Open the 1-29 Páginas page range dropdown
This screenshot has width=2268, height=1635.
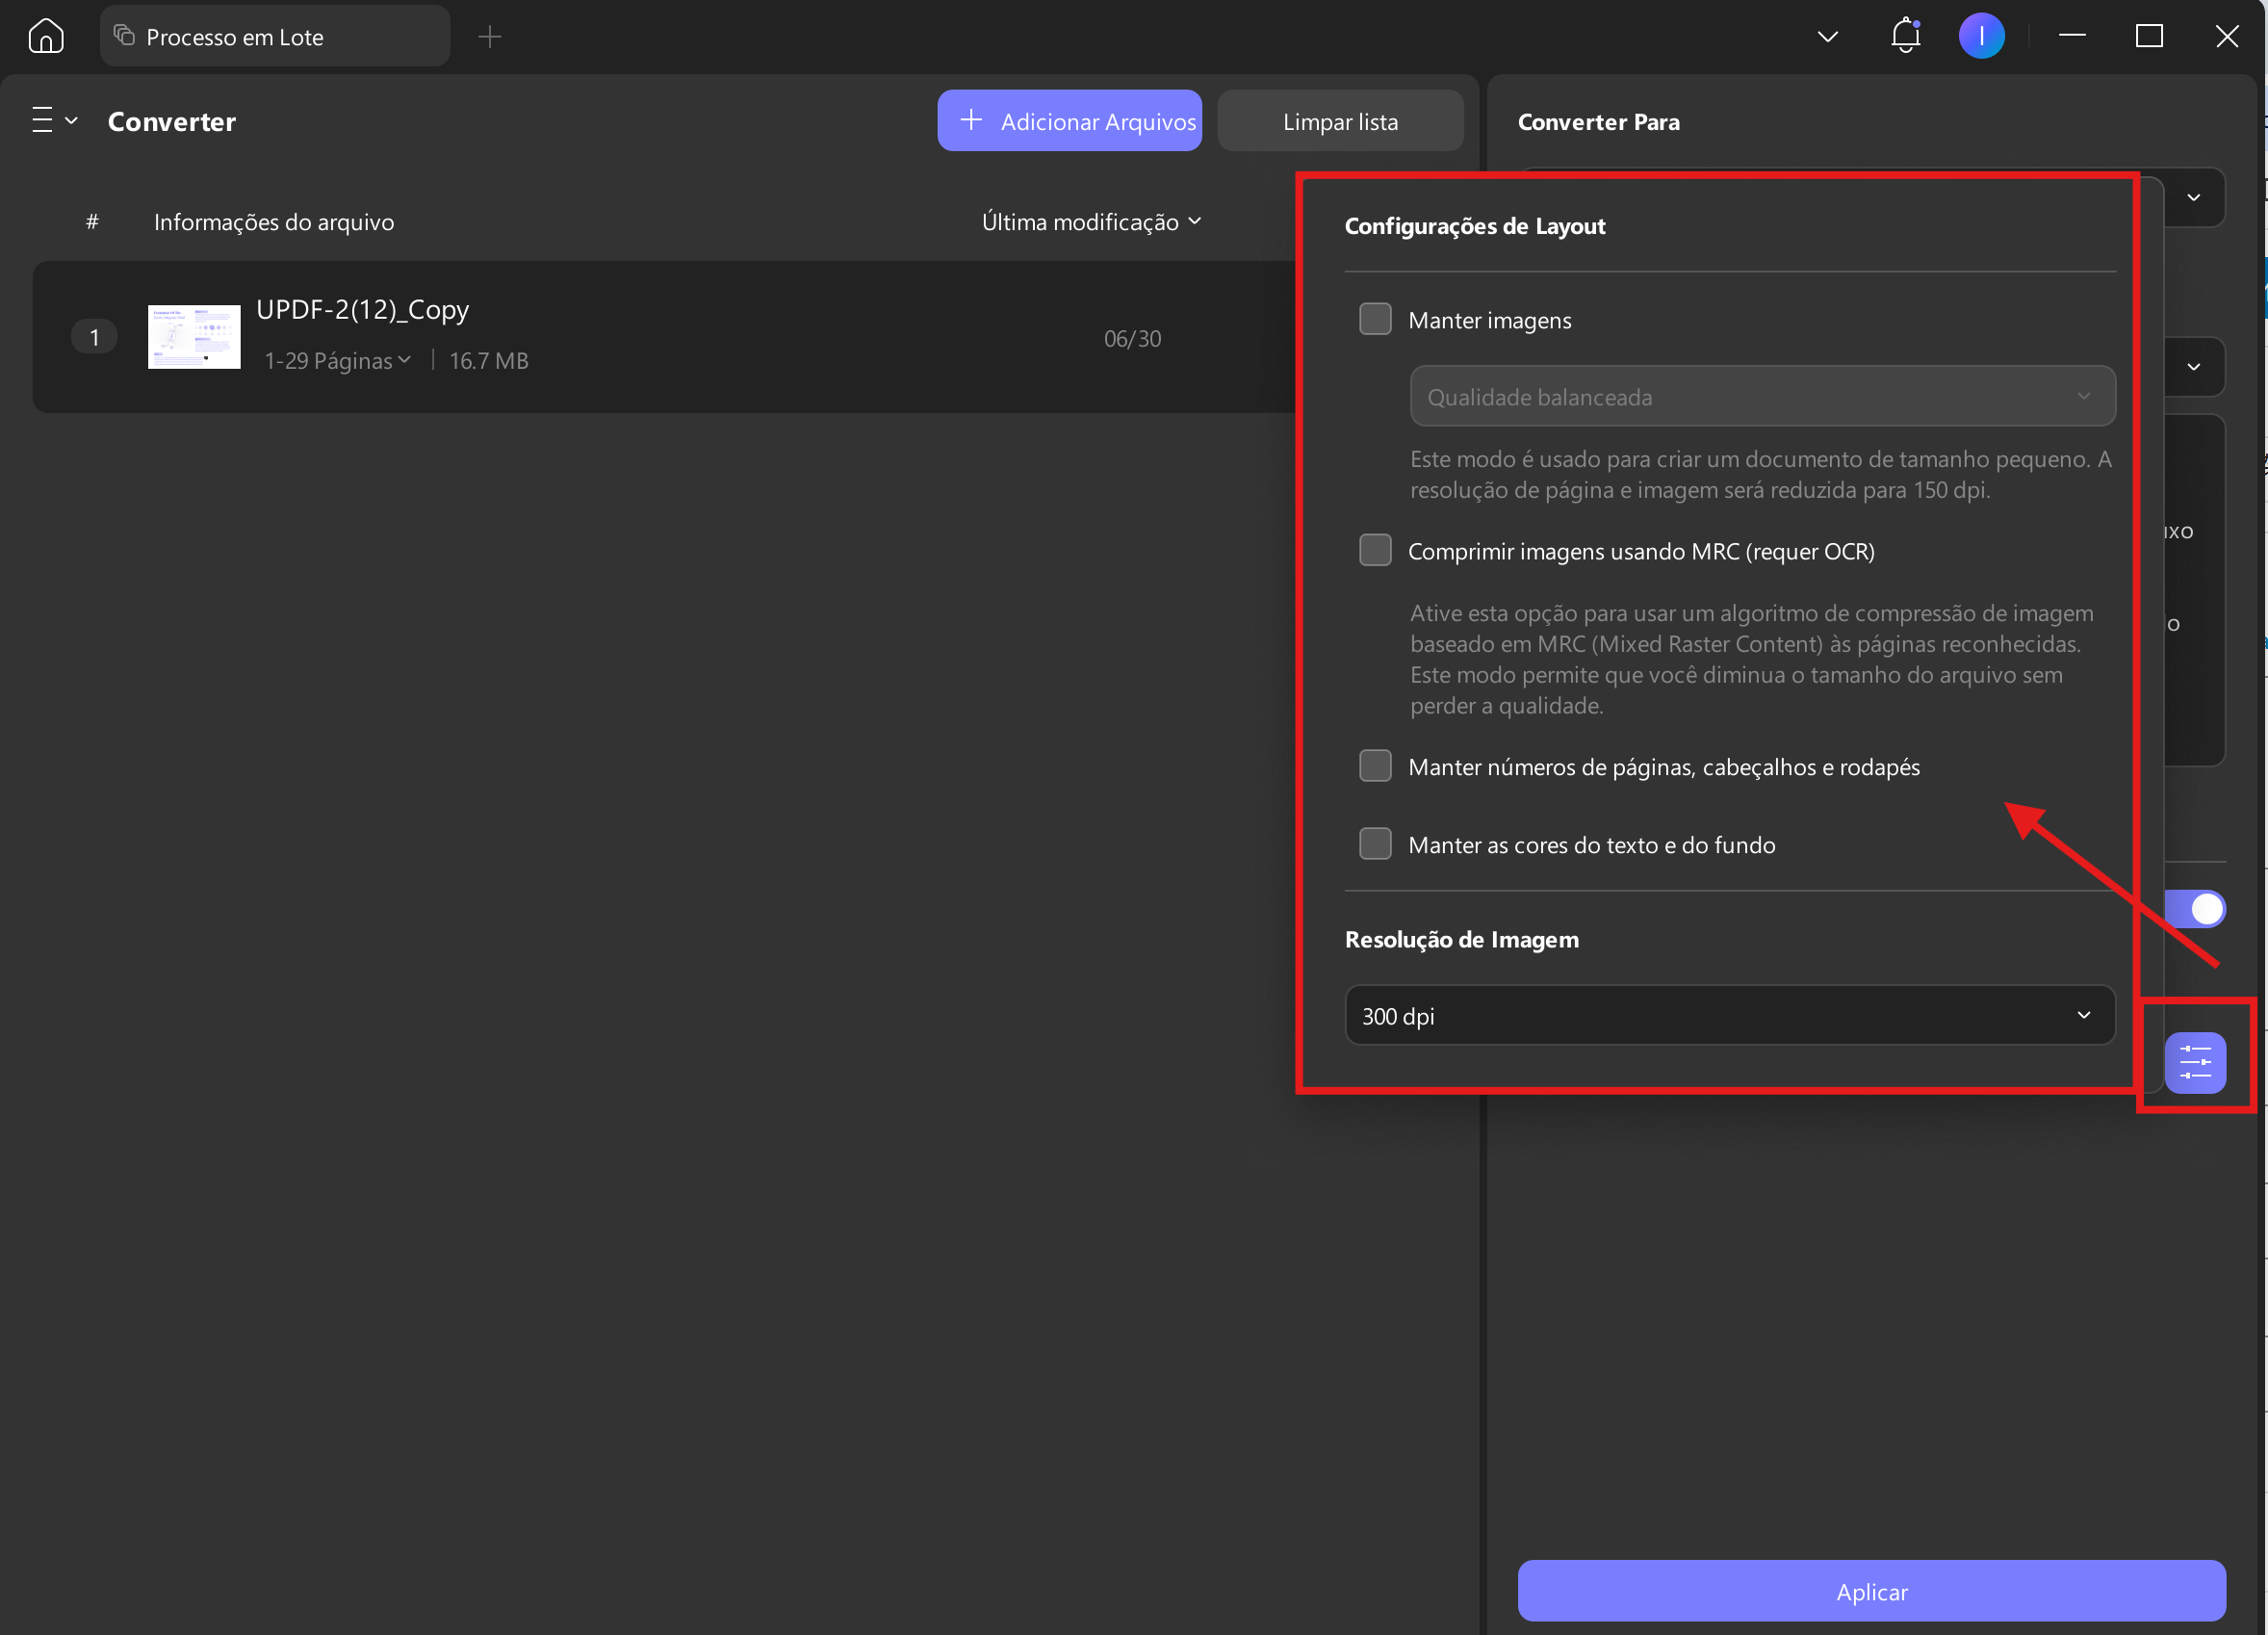point(337,361)
